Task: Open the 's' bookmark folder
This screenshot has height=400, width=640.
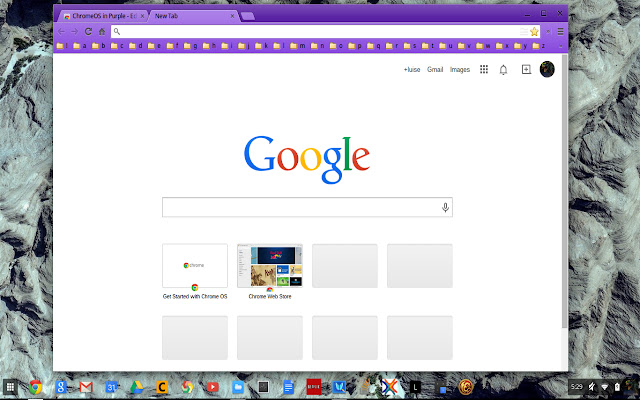Action: coord(411,46)
